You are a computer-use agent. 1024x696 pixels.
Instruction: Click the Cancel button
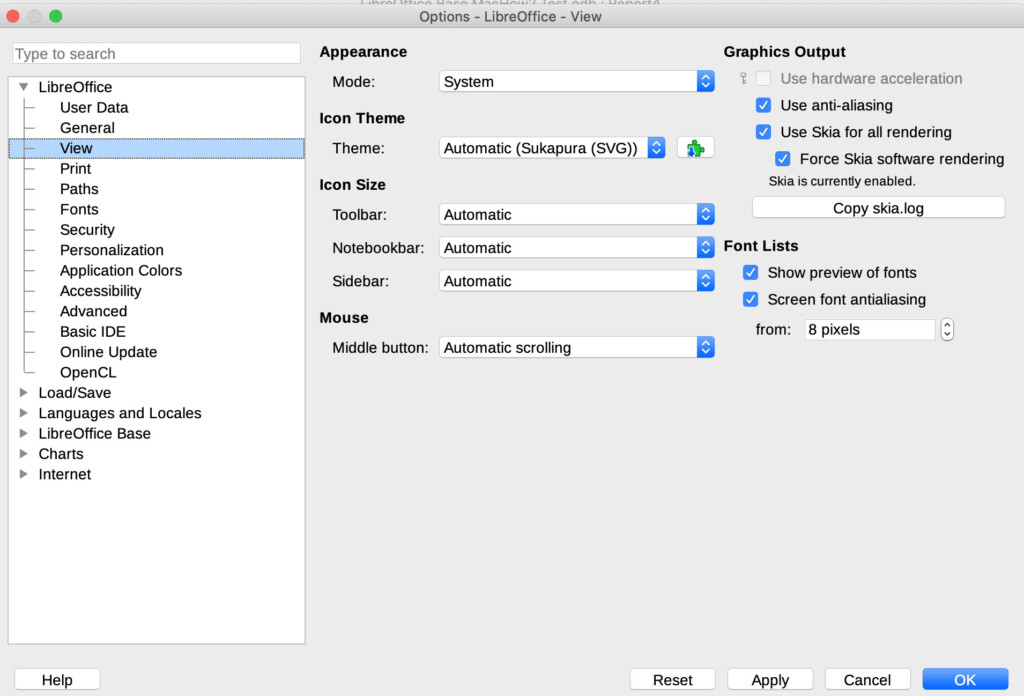[867, 680]
